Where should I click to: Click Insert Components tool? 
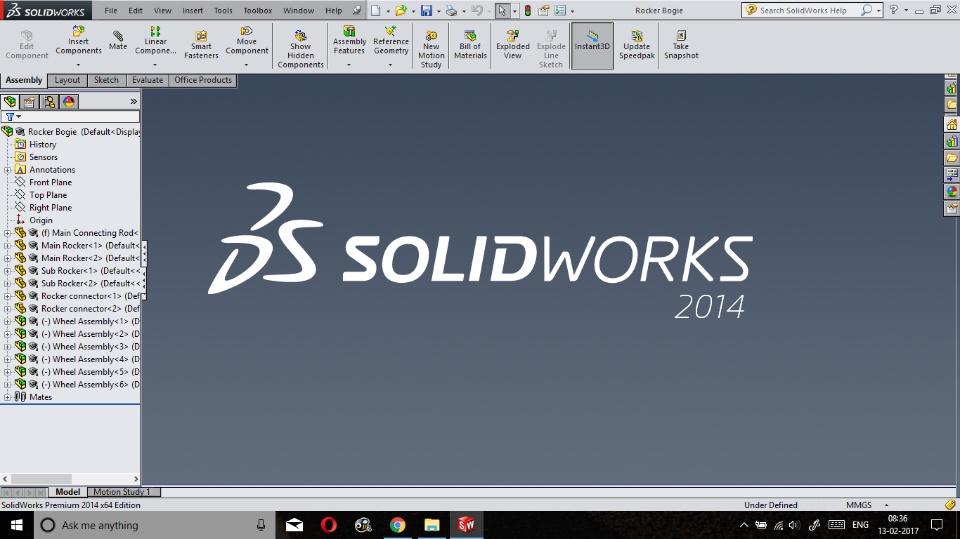click(78, 40)
